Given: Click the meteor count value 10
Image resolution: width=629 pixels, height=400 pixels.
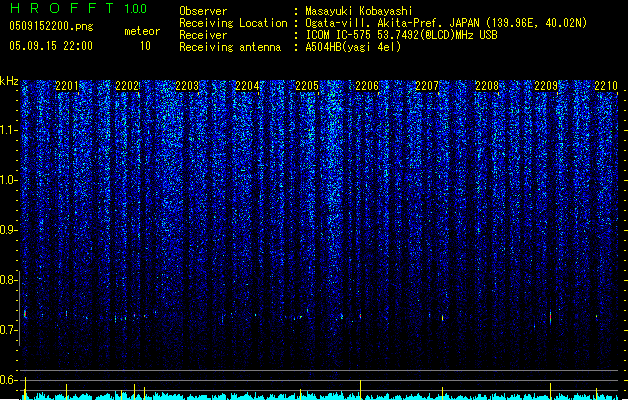Looking at the screenshot, I should coord(145,46).
